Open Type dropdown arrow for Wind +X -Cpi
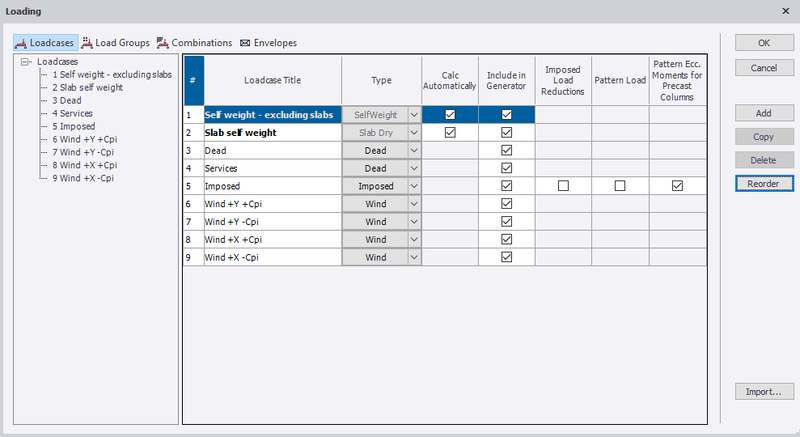This screenshot has height=437, width=800. click(414, 258)
